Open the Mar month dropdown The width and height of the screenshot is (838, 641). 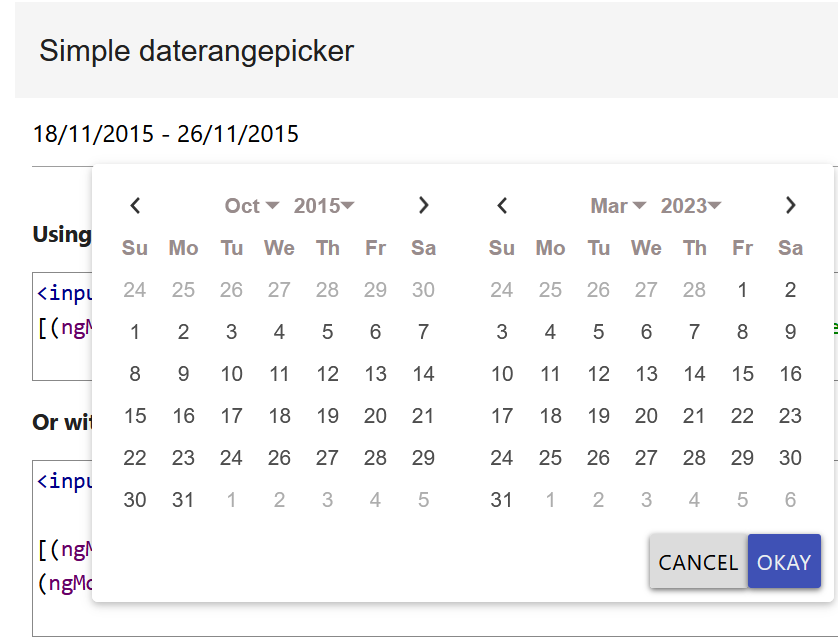(x=617, y=205)
